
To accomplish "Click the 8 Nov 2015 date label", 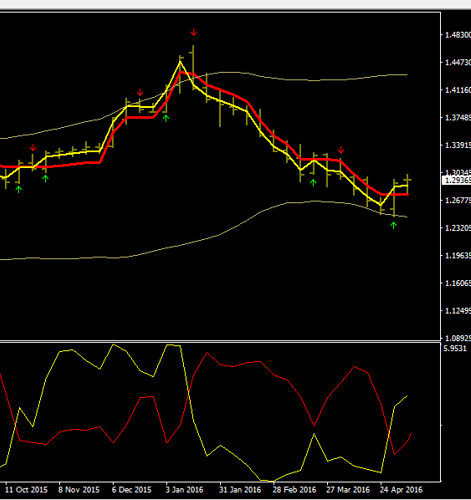I will [x=79, y=490].
